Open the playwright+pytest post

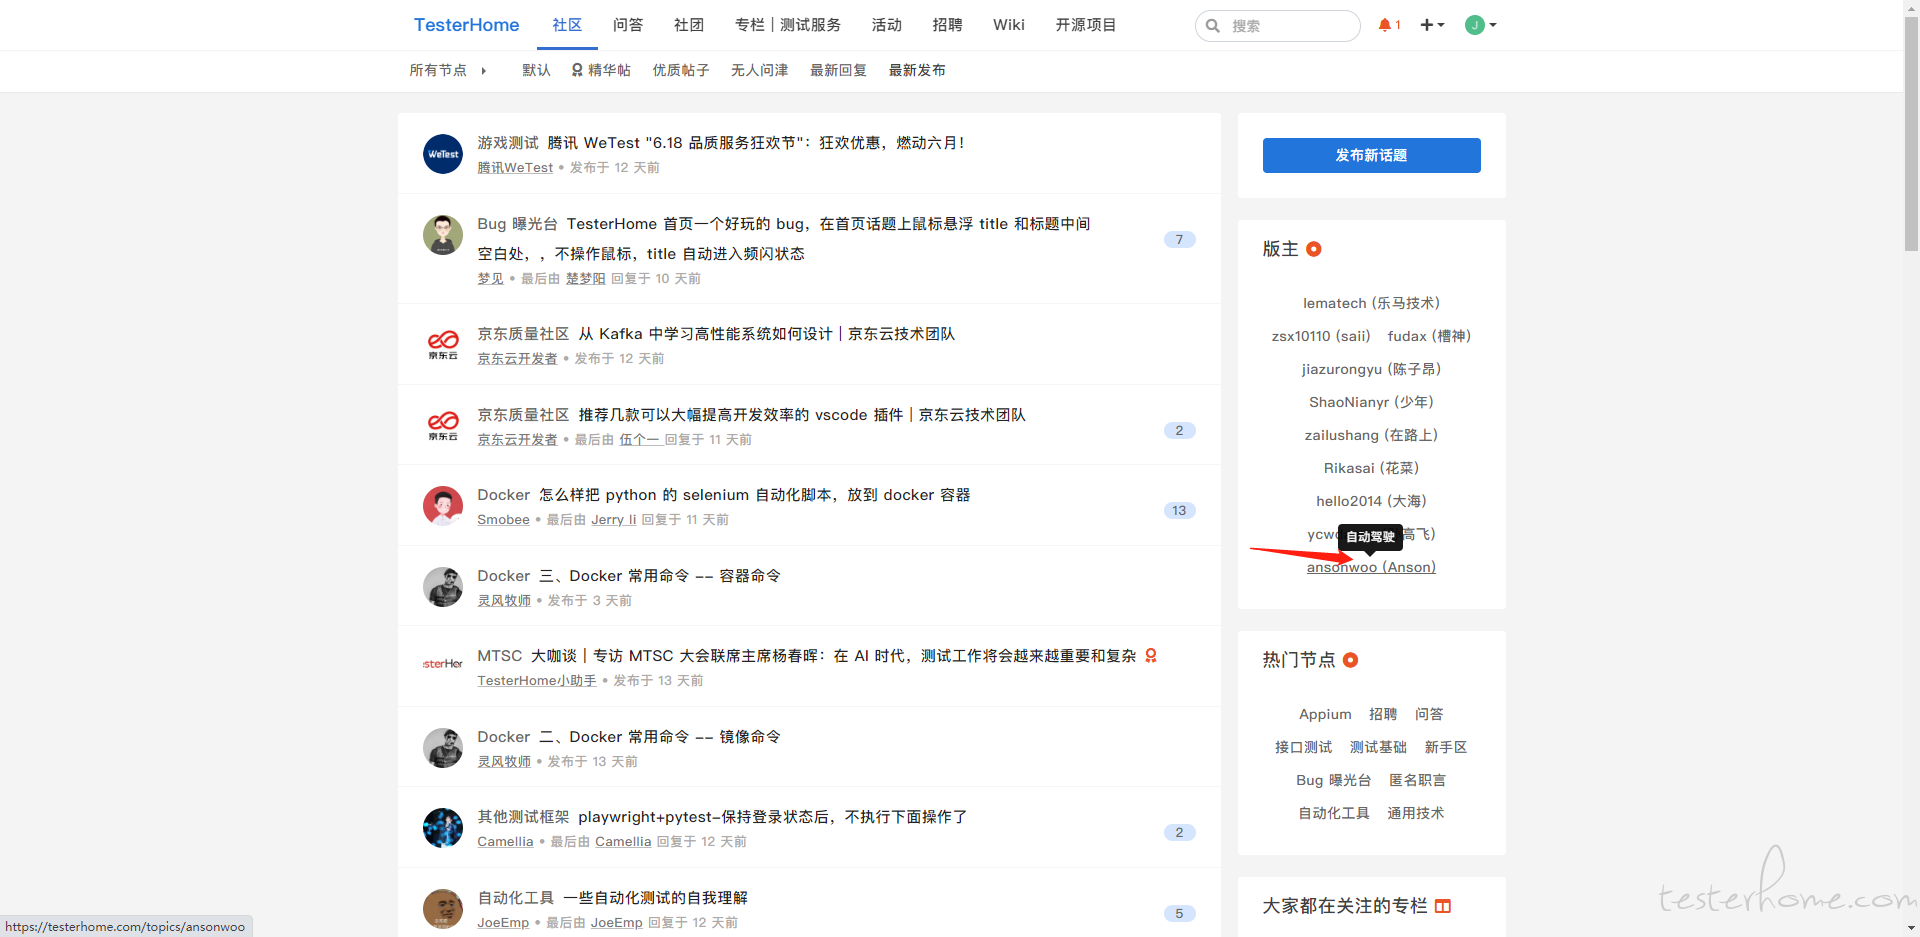(772, 817)
